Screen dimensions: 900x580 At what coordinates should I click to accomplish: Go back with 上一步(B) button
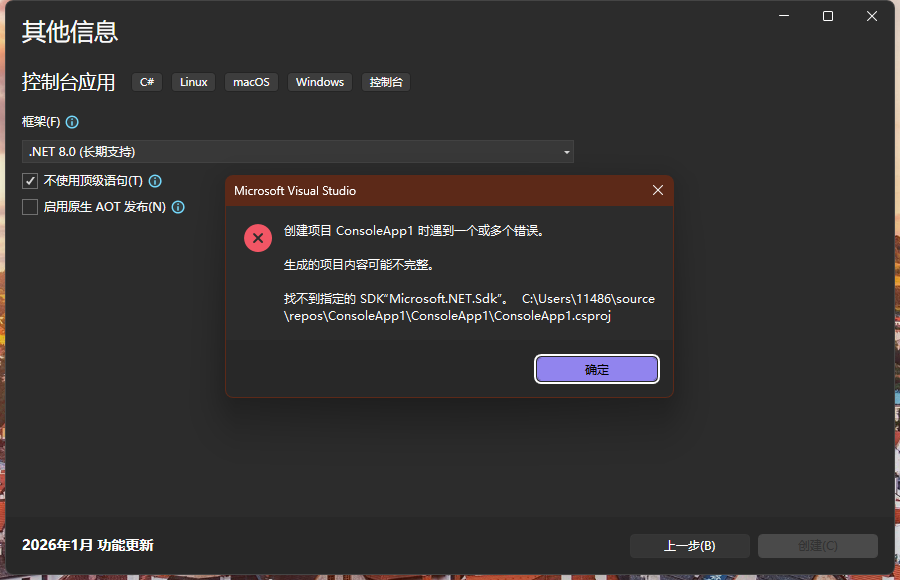(690, 546)
